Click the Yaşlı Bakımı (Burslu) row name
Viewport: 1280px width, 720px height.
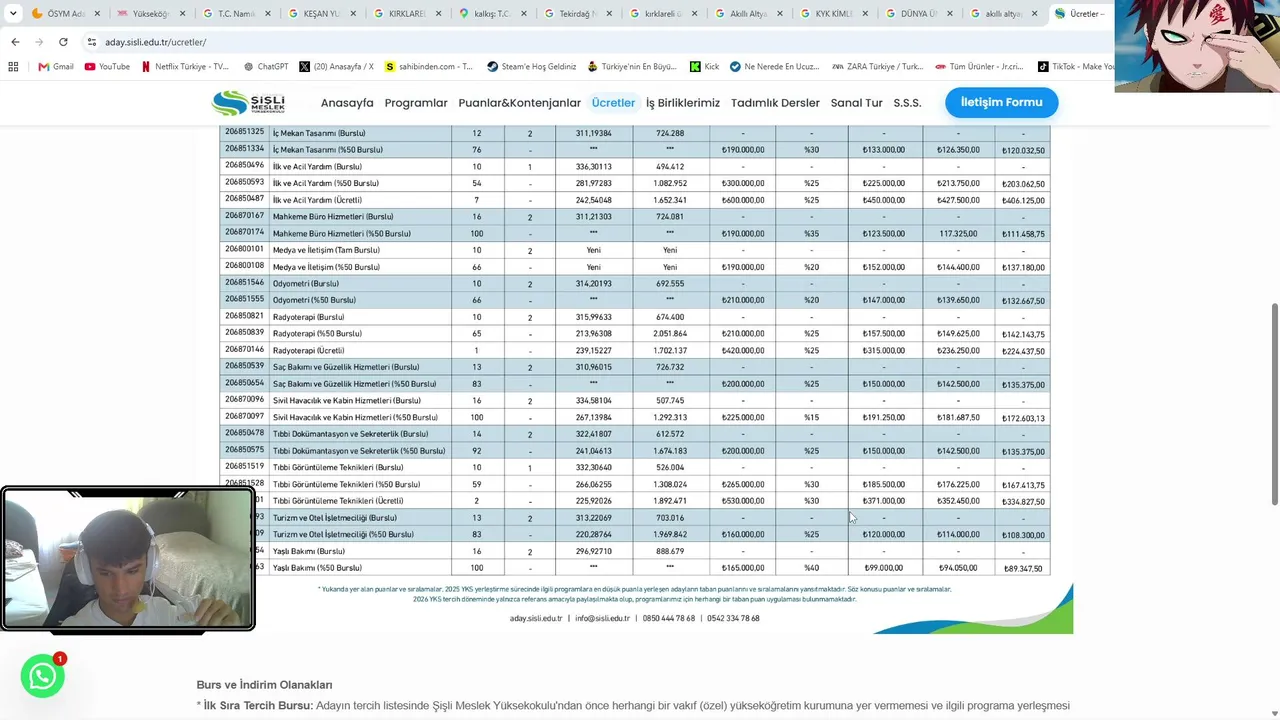309,551
